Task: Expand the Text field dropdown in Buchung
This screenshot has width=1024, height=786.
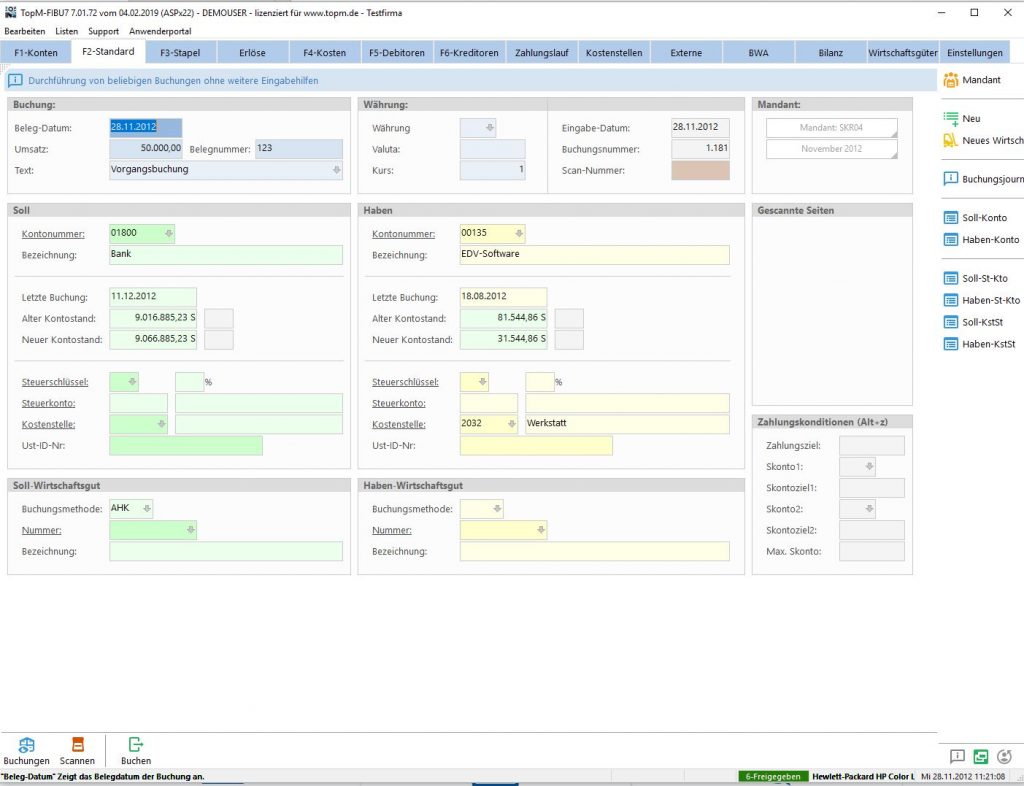Action: click(x=337, y=169)
